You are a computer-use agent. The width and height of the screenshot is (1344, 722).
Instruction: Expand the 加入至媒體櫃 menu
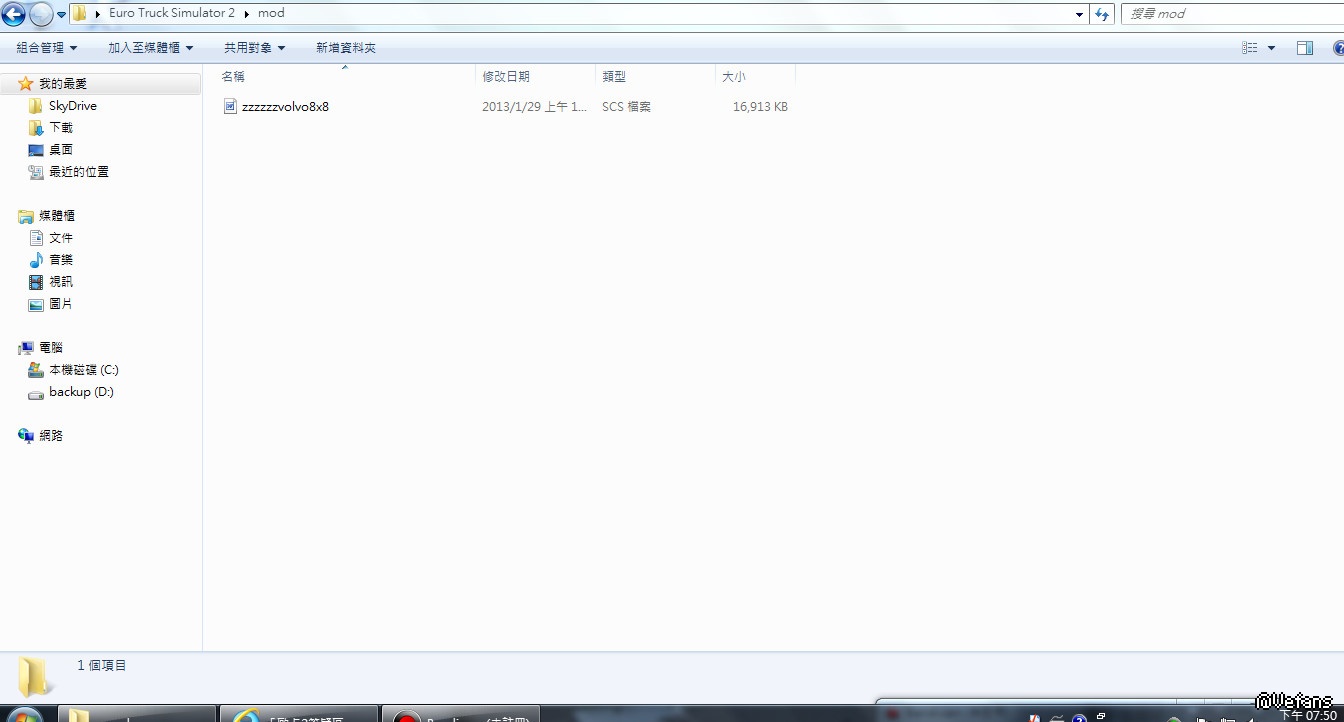coord(150,48)
